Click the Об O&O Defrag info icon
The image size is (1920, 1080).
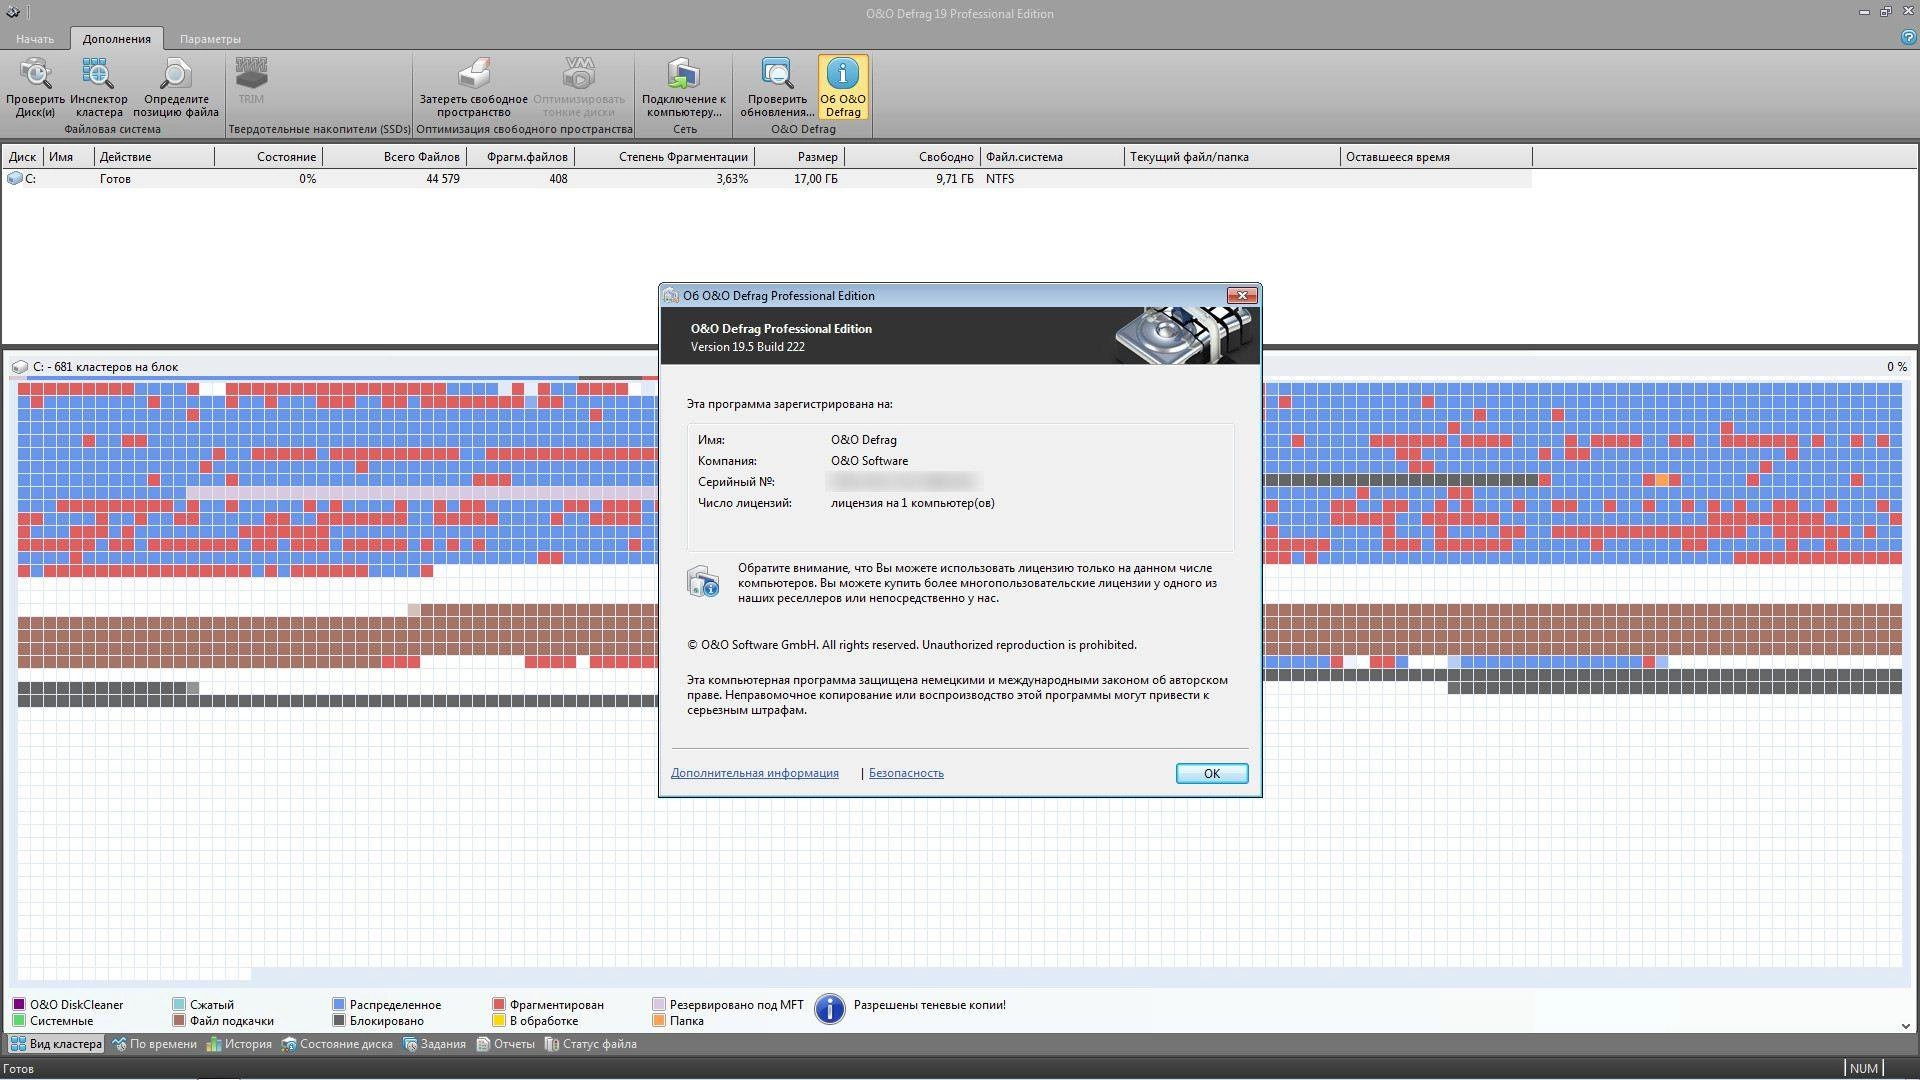coord(843,74)
